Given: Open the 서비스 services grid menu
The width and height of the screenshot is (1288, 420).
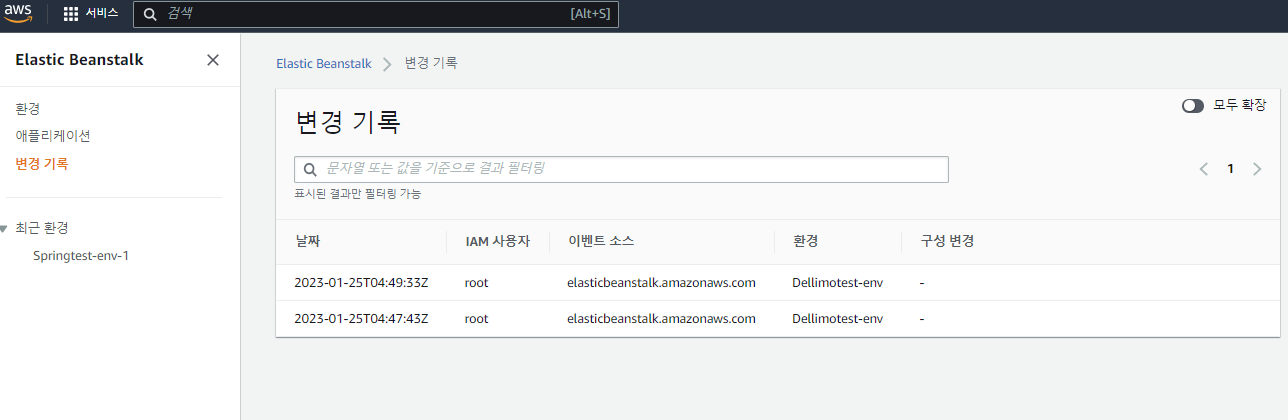Looking at the screenshot, I should coord(91,14).
